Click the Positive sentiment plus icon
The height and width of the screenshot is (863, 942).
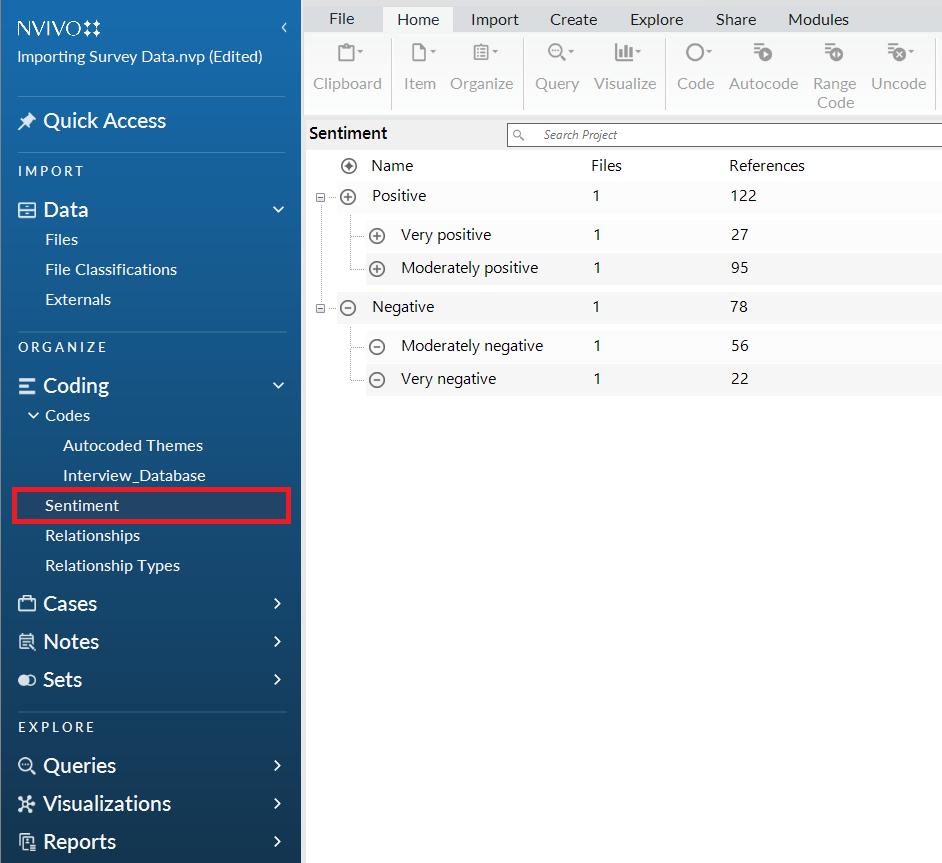click(348, 197)
